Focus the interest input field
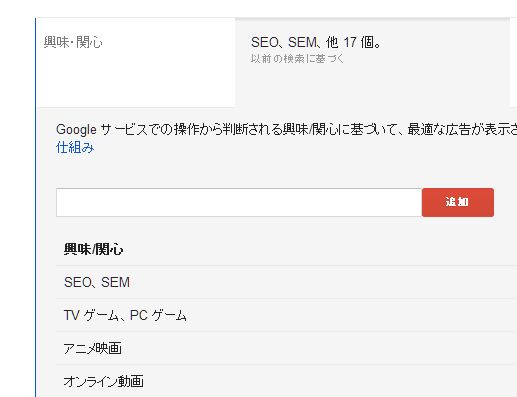517x397 pixels. pyautogui.click(x=239, y=202)
